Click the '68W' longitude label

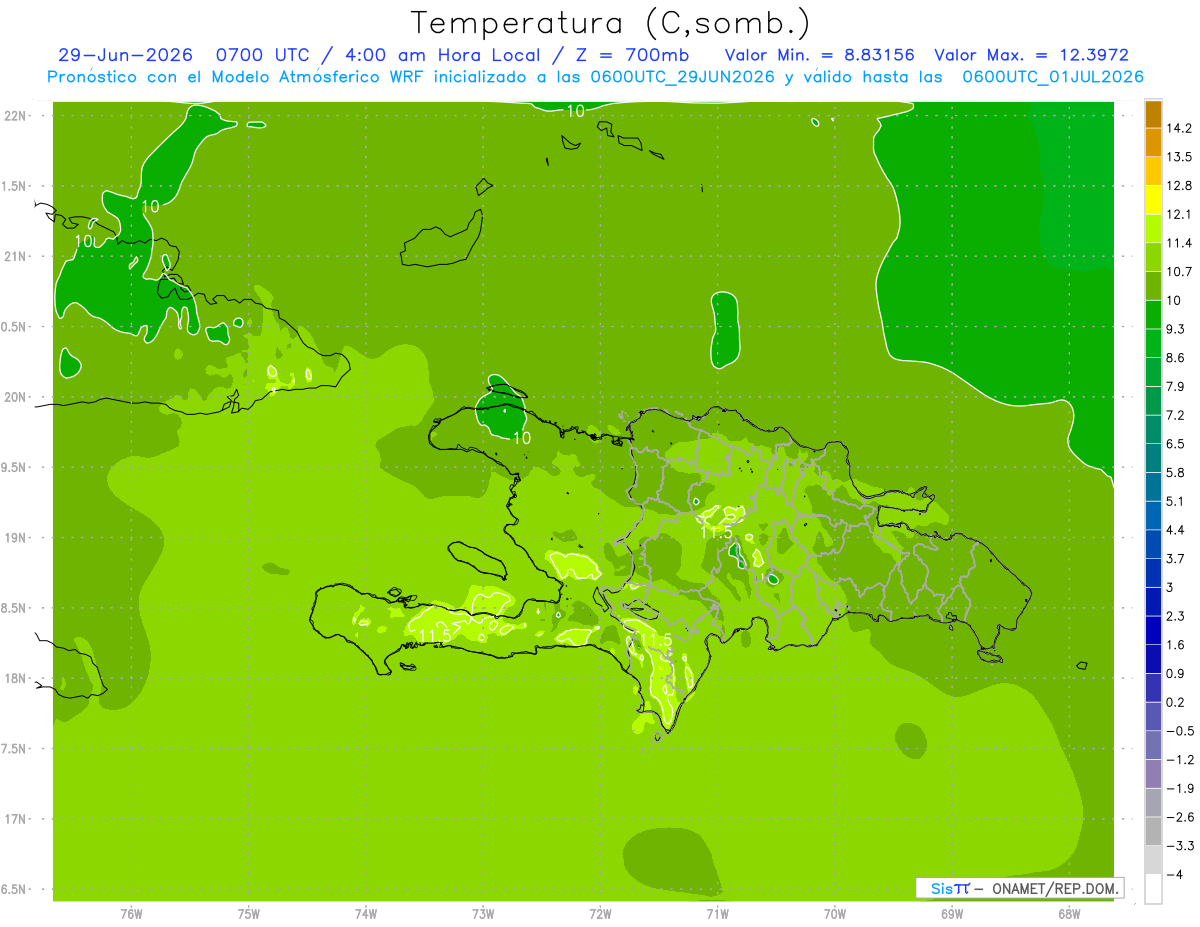pos(1069,914)
